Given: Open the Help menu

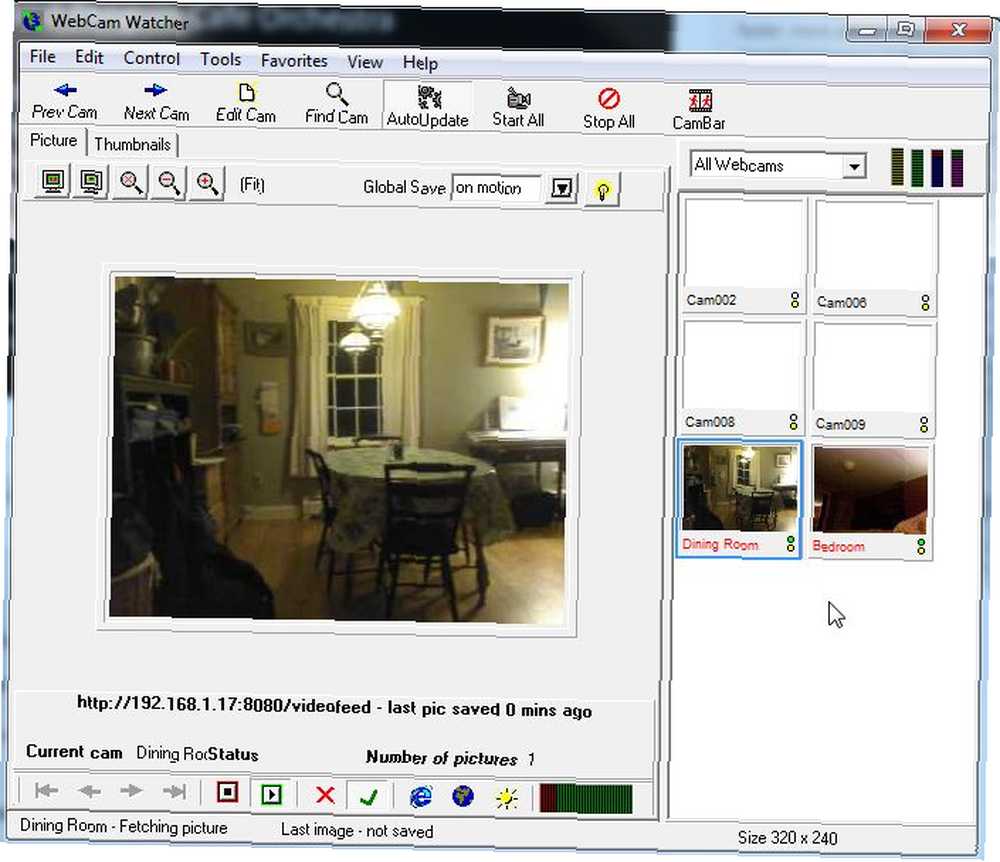Looking at the screenshot, I should pos(420,63).
